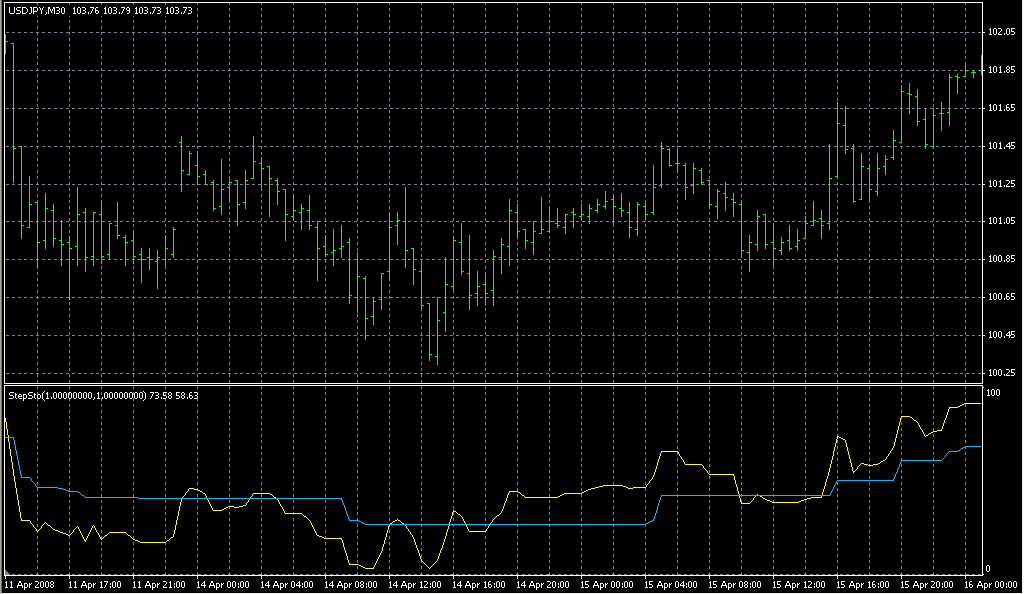Click the indicator scale 0 label
Image resolution: width=1024 pixels, height=594 pixels.
click(988, 568)
